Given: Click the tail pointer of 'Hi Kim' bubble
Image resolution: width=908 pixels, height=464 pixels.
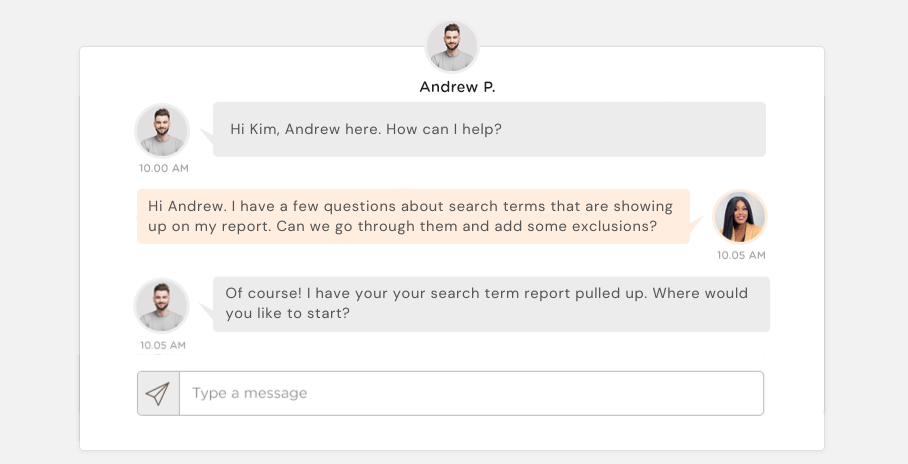Looking at the screenshot, I should 207,136.
